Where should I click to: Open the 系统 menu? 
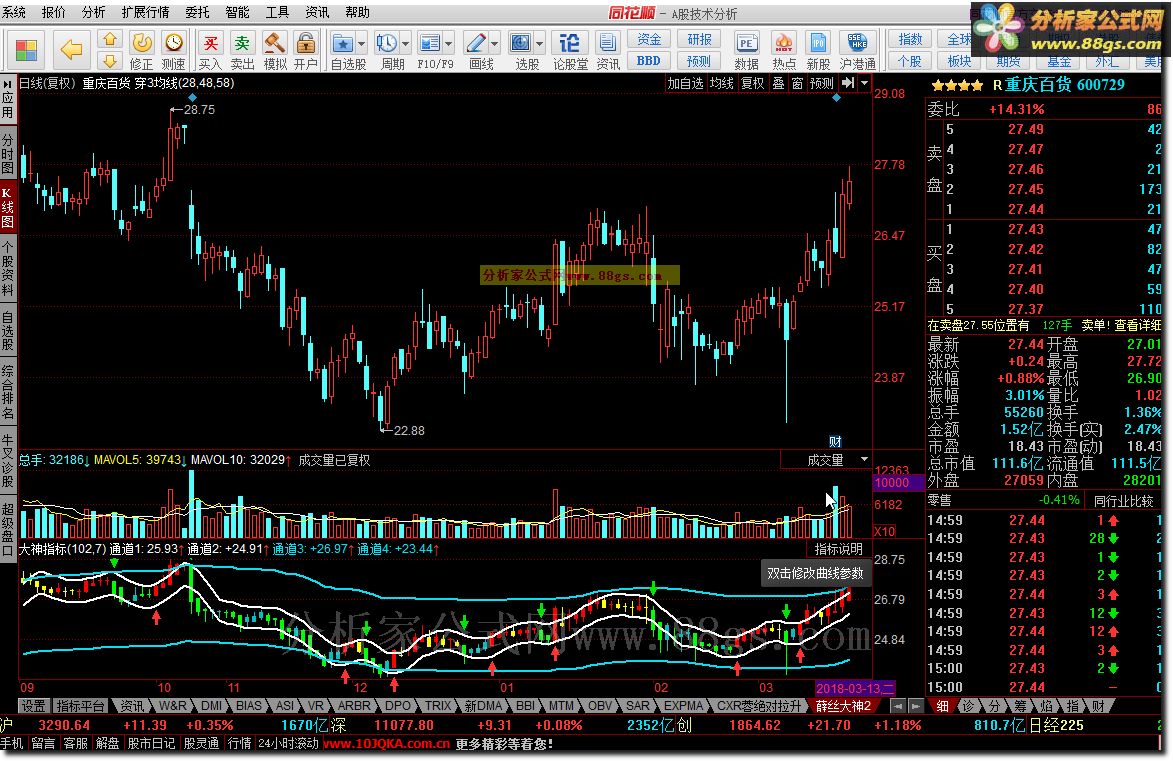click(13, 12)
